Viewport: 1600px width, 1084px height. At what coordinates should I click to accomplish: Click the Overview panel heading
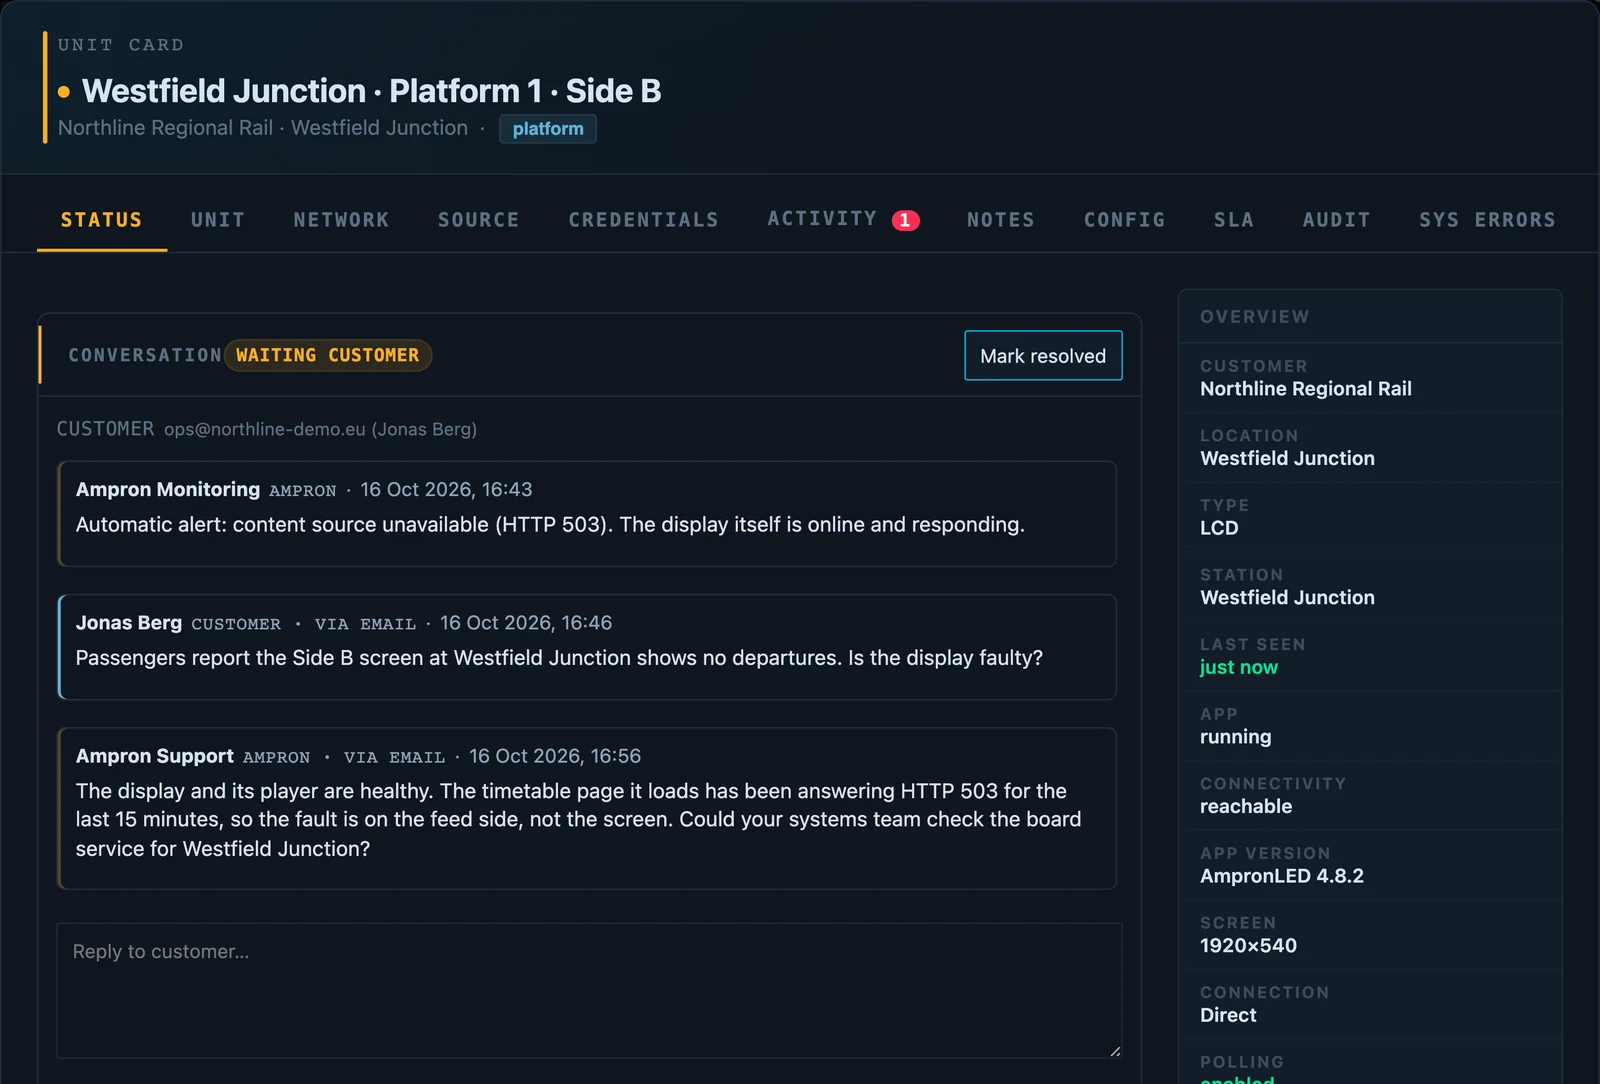point(1255,317)
